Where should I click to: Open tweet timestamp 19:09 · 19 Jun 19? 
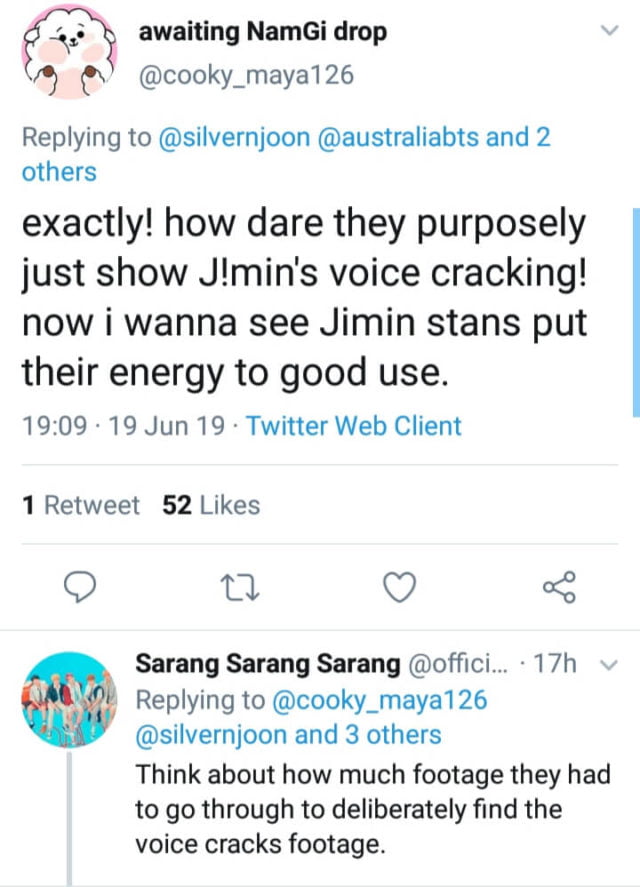tap(127, 425)
